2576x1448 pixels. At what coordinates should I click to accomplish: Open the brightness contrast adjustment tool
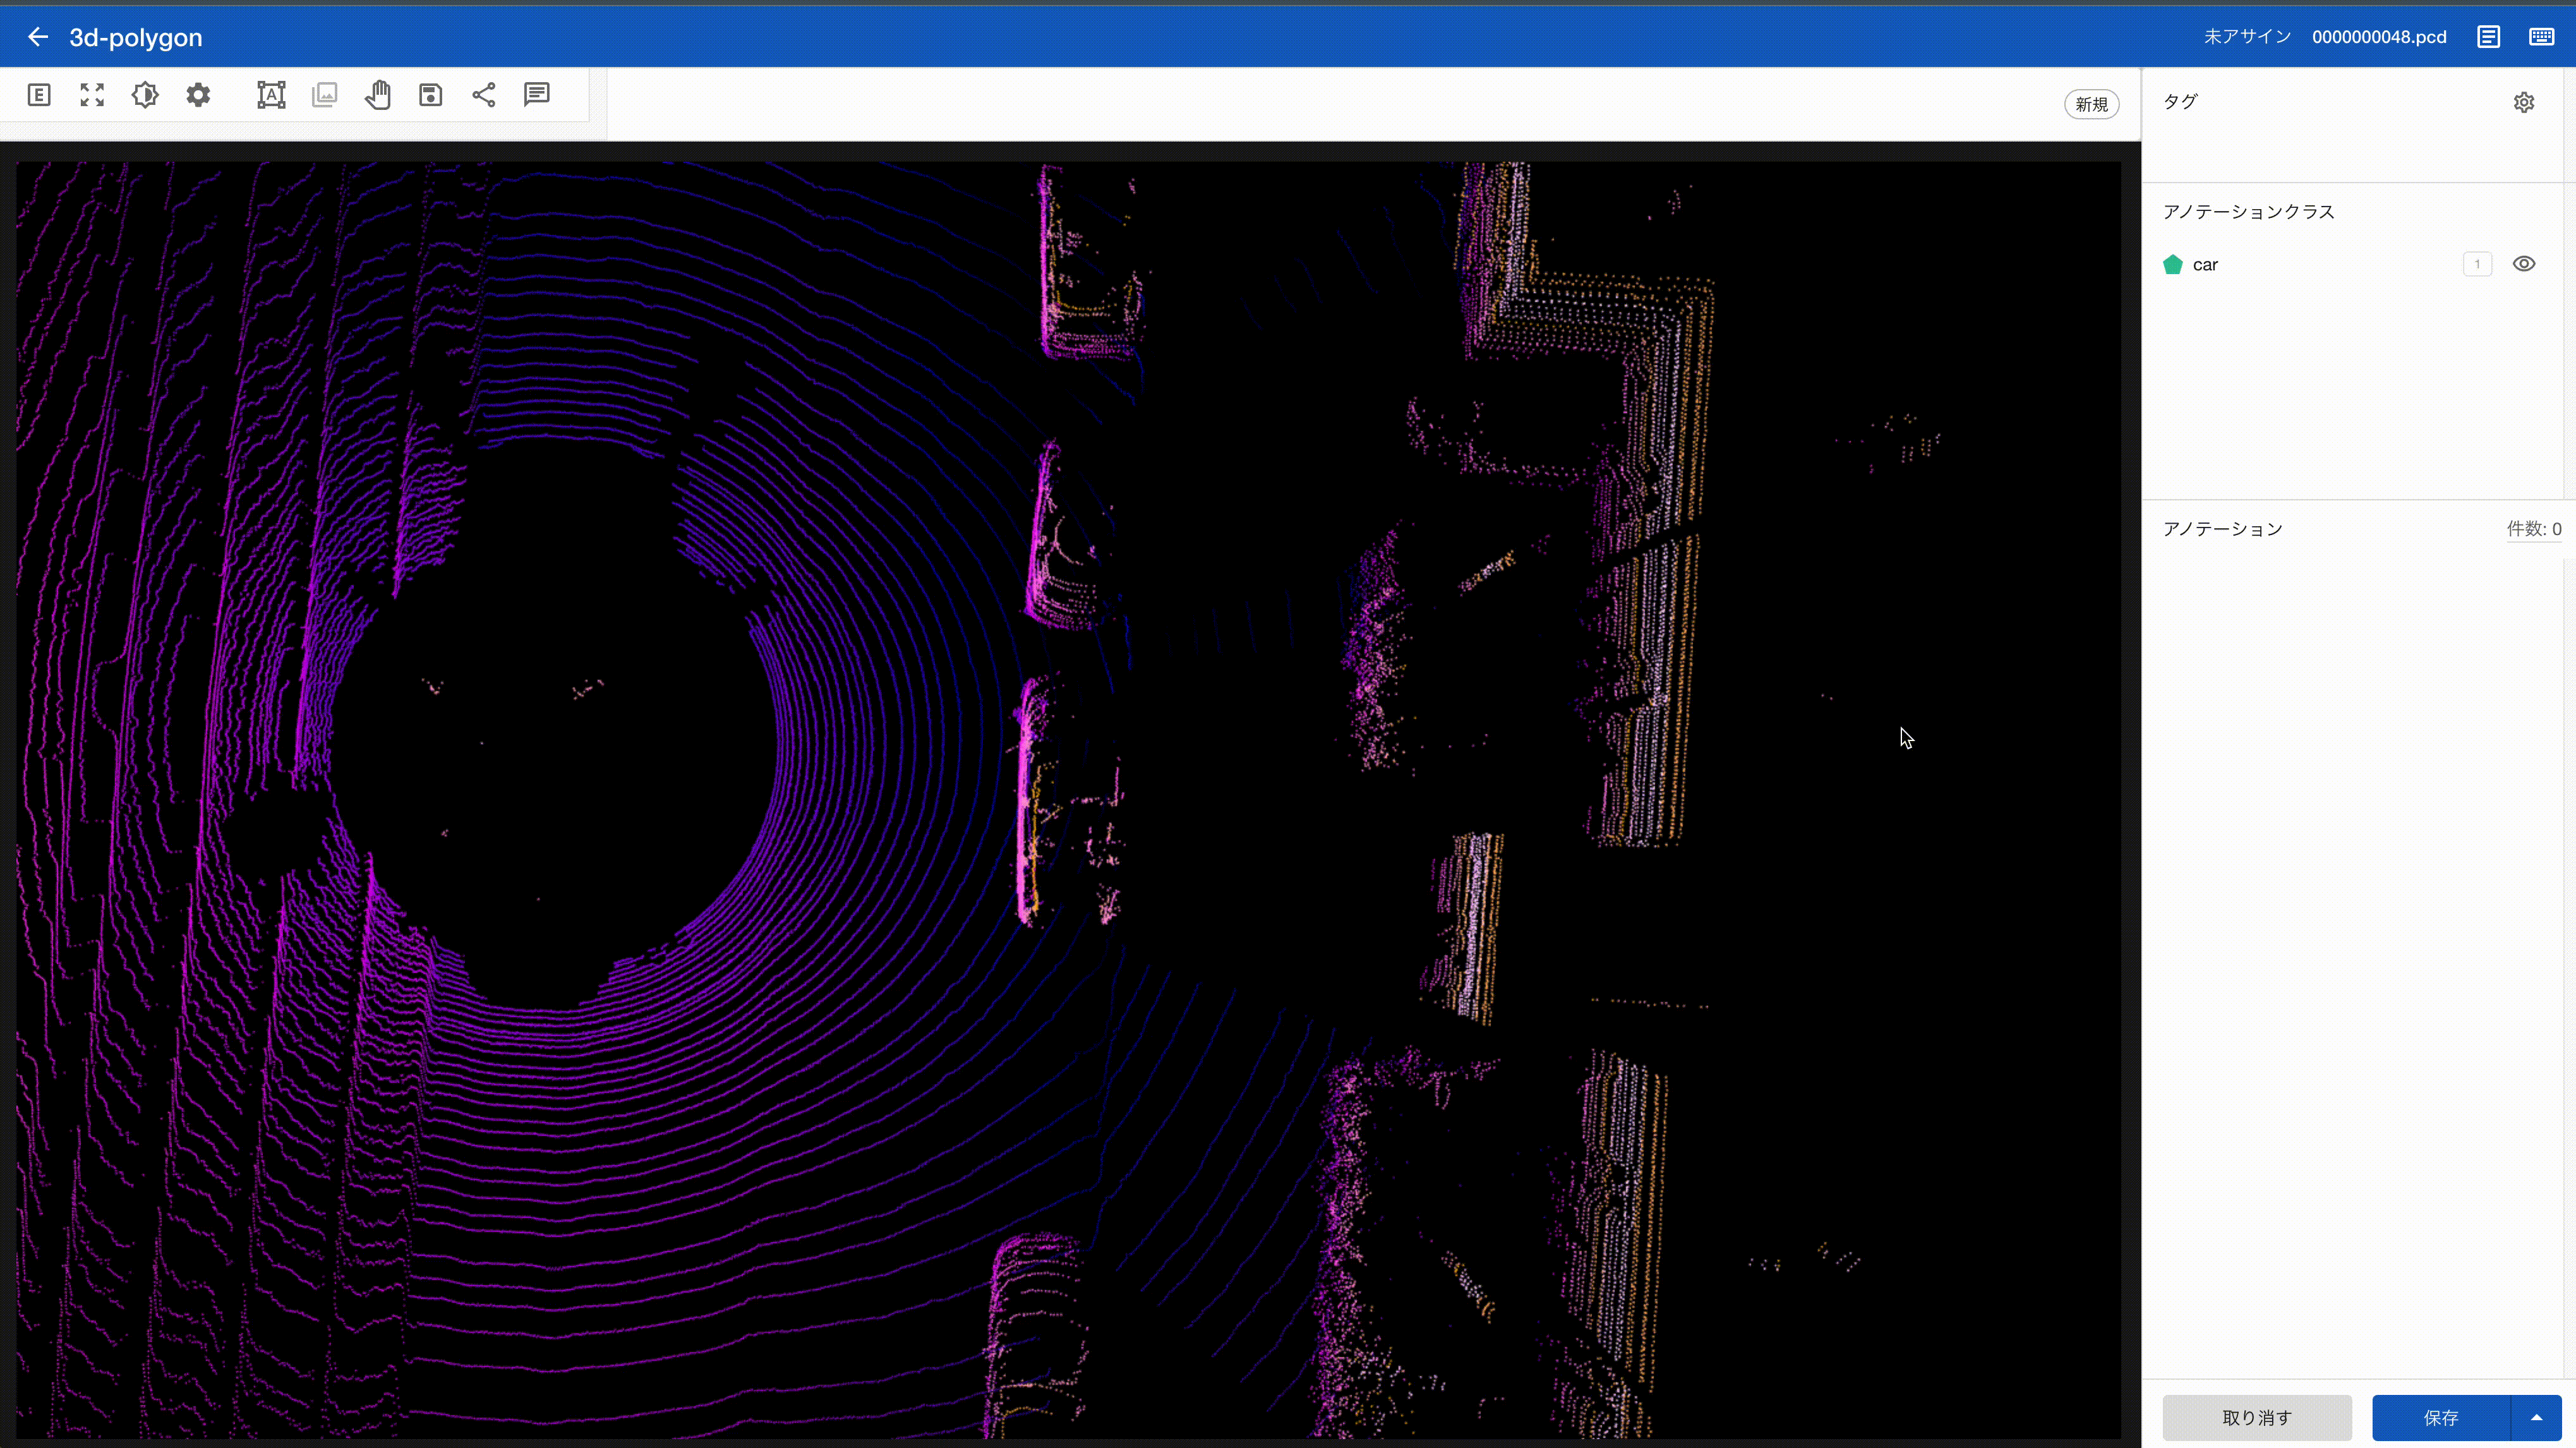[145, 95]
